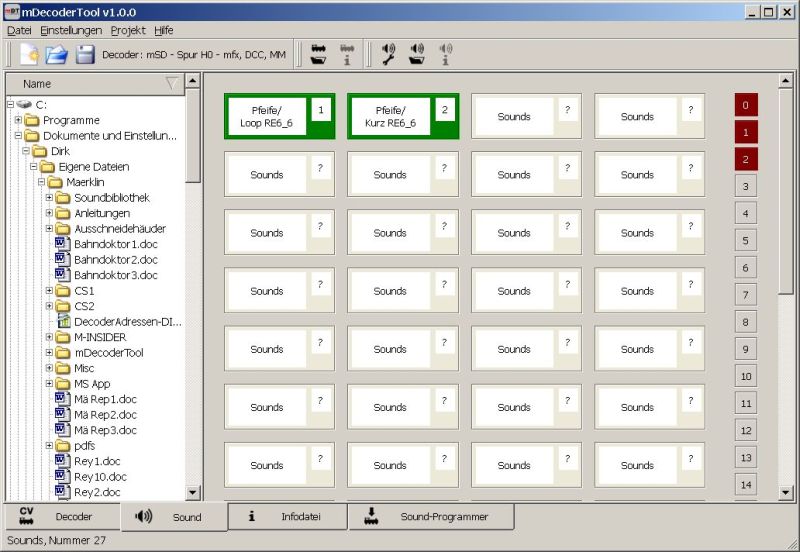Expand the Anleitungen folder
Screen dimensions: 800x552
(x=49, y=213)
